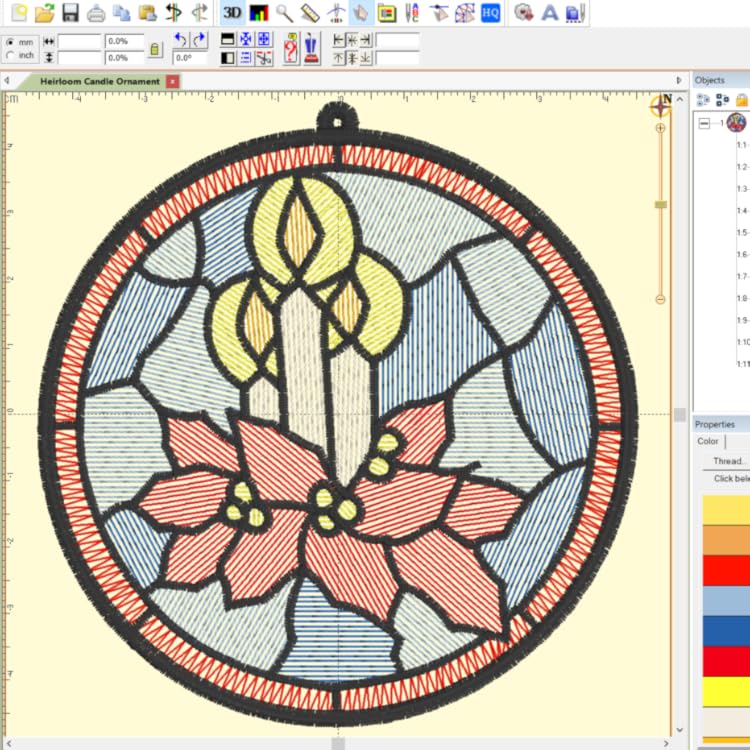This screenshot has width=750, height=750.
Task: Click the HQ quality icon
Action: pyautogui.click(x=490, y=13)
